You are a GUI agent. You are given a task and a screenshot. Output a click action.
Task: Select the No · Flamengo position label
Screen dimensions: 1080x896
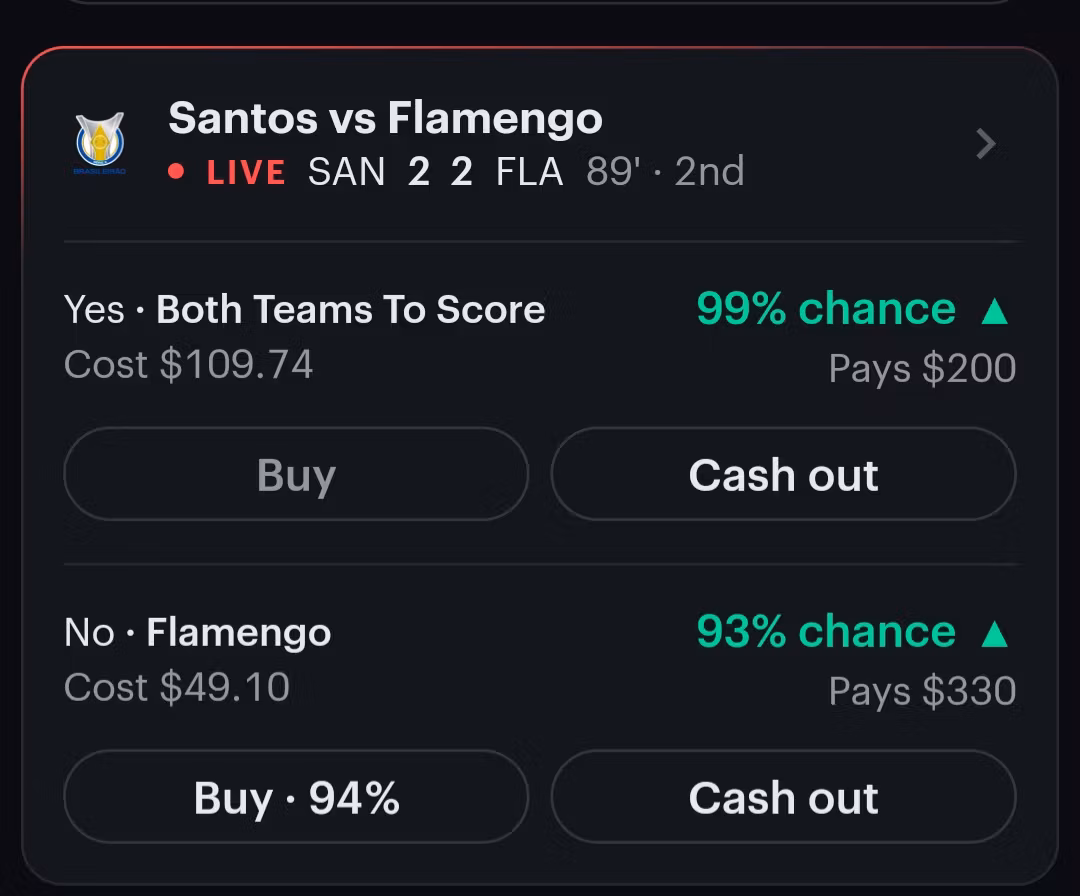[198, 632]
